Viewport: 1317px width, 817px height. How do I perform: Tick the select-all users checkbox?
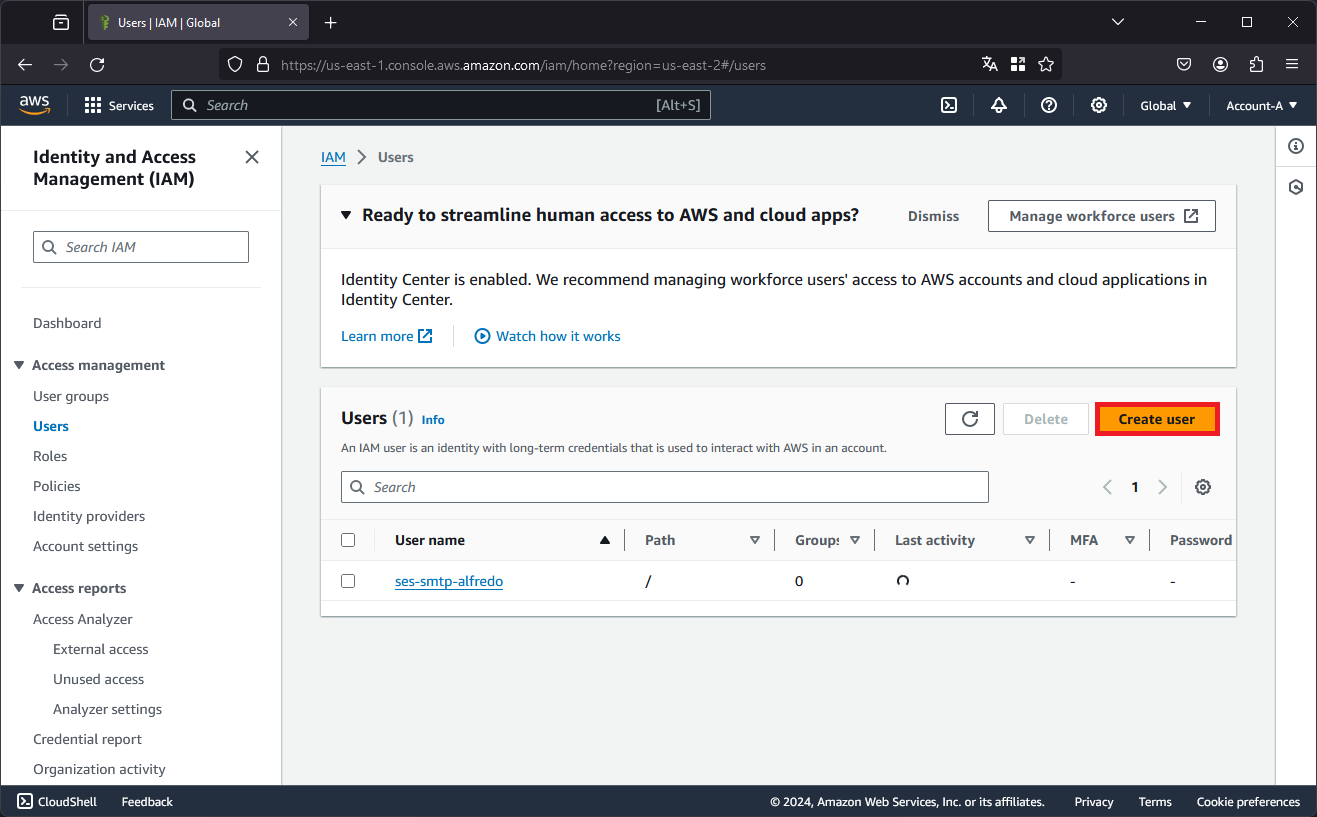coord(348,540)
